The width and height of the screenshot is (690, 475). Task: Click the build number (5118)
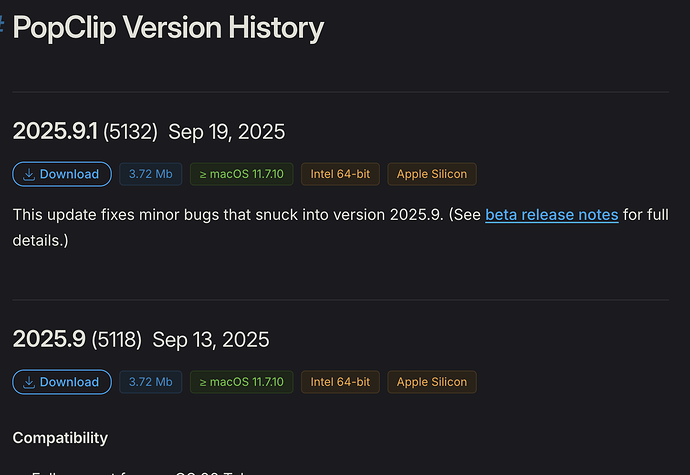116,340
